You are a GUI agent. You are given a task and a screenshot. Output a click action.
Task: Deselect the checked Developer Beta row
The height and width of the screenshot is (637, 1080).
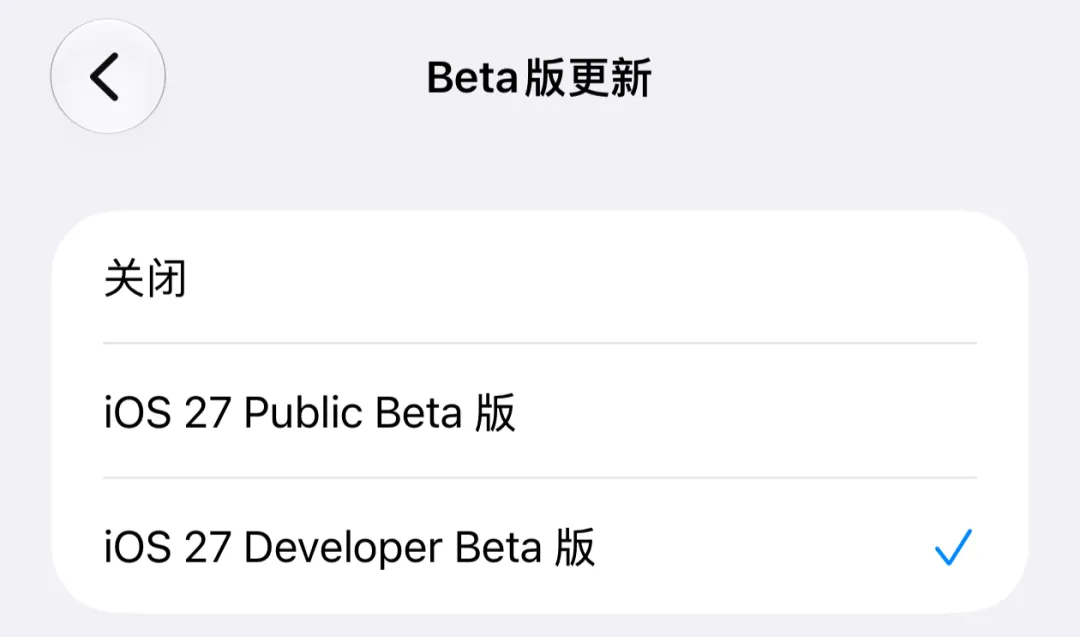pos(540,547)
